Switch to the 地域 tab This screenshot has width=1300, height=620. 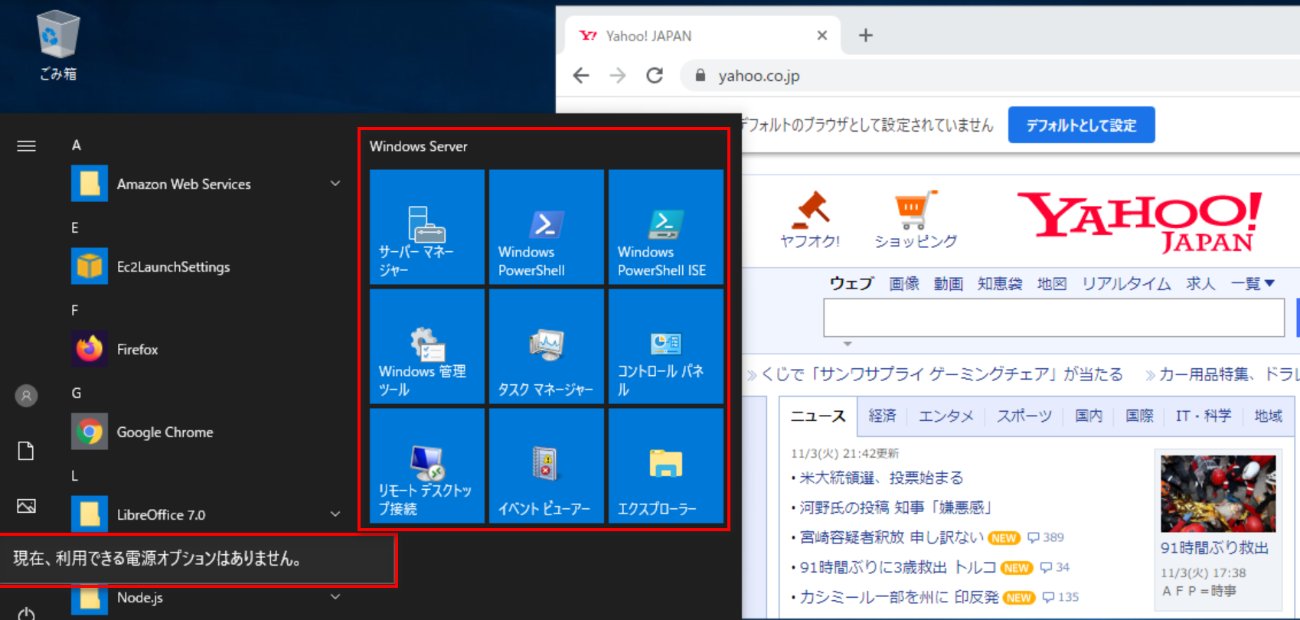tap(1268, 416)
